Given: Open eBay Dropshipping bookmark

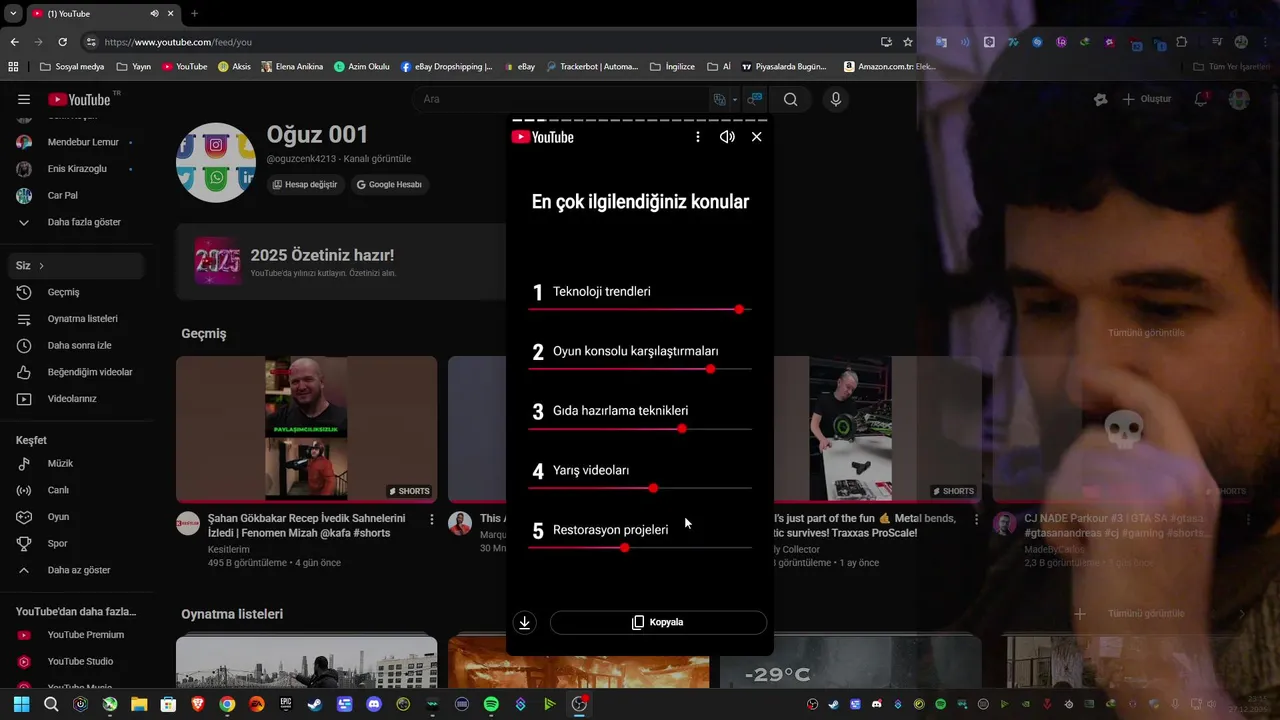Looking at the screenshot, I should [446, 67].
